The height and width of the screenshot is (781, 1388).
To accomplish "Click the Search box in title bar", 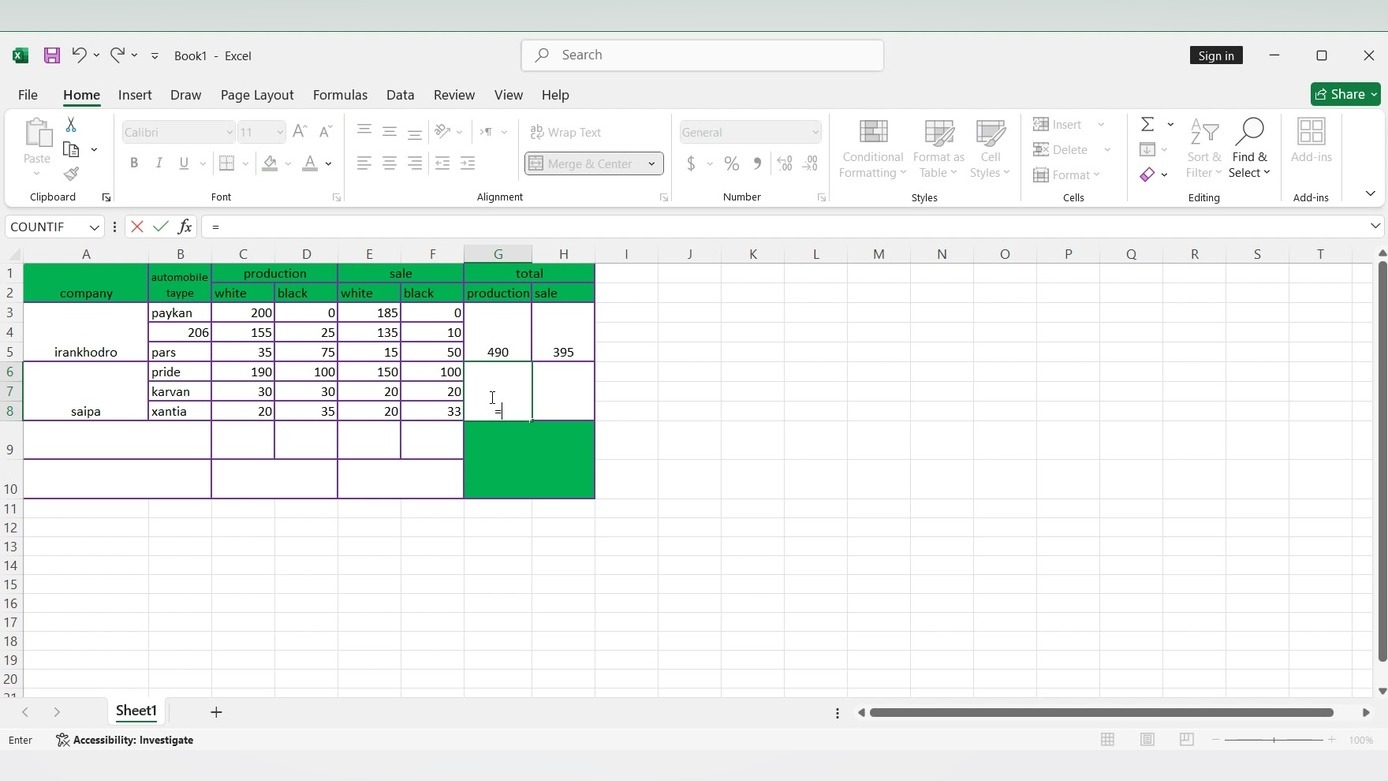I will click(x=702, y=55).
